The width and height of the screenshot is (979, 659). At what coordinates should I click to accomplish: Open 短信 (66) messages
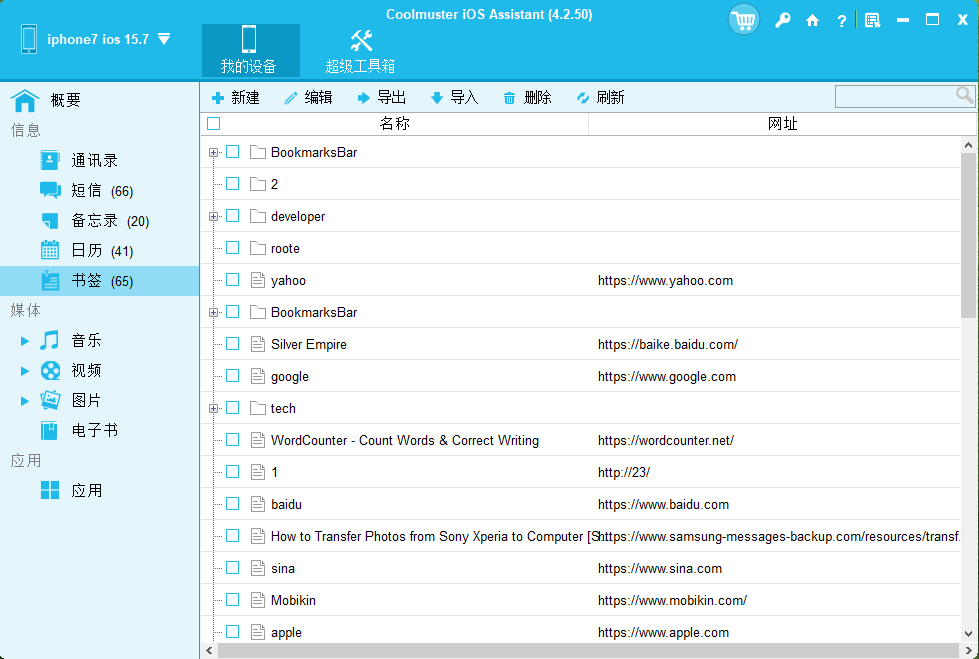[x=86, y=191]
